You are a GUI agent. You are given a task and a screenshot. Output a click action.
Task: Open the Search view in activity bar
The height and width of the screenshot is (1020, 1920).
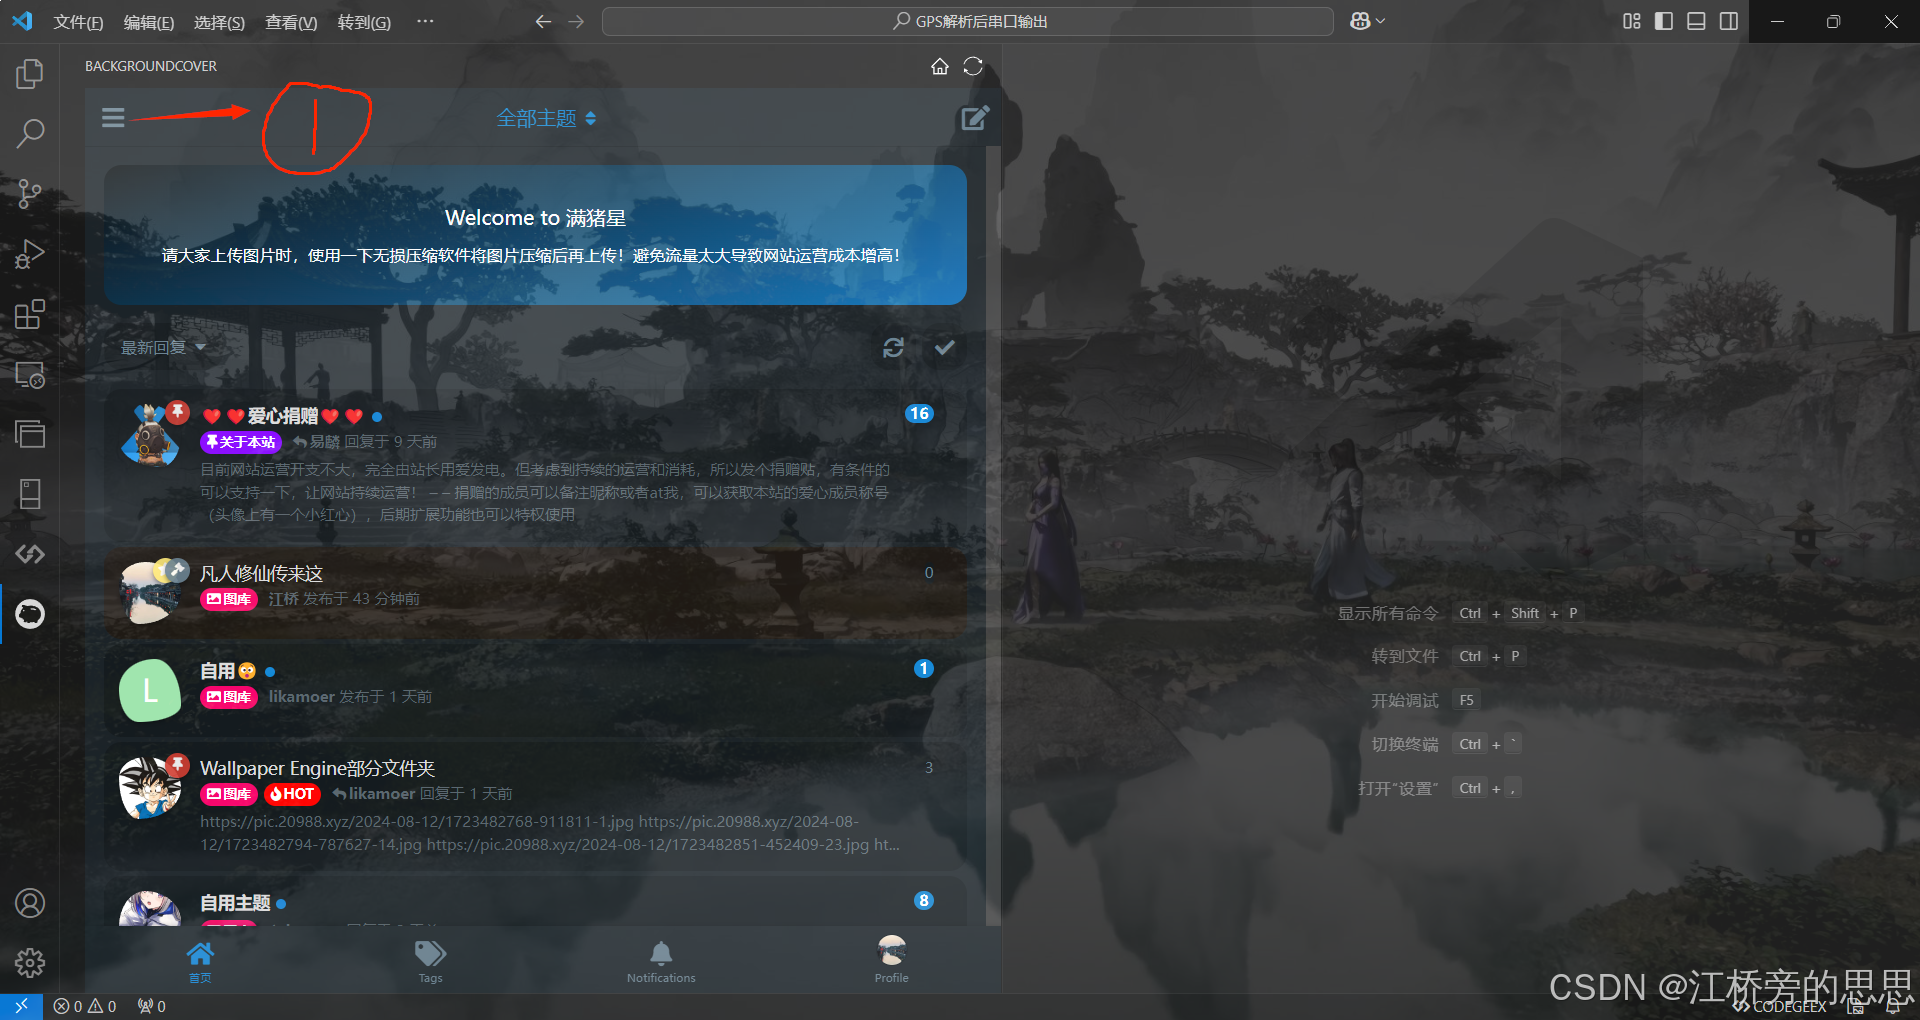coord(30,133)
